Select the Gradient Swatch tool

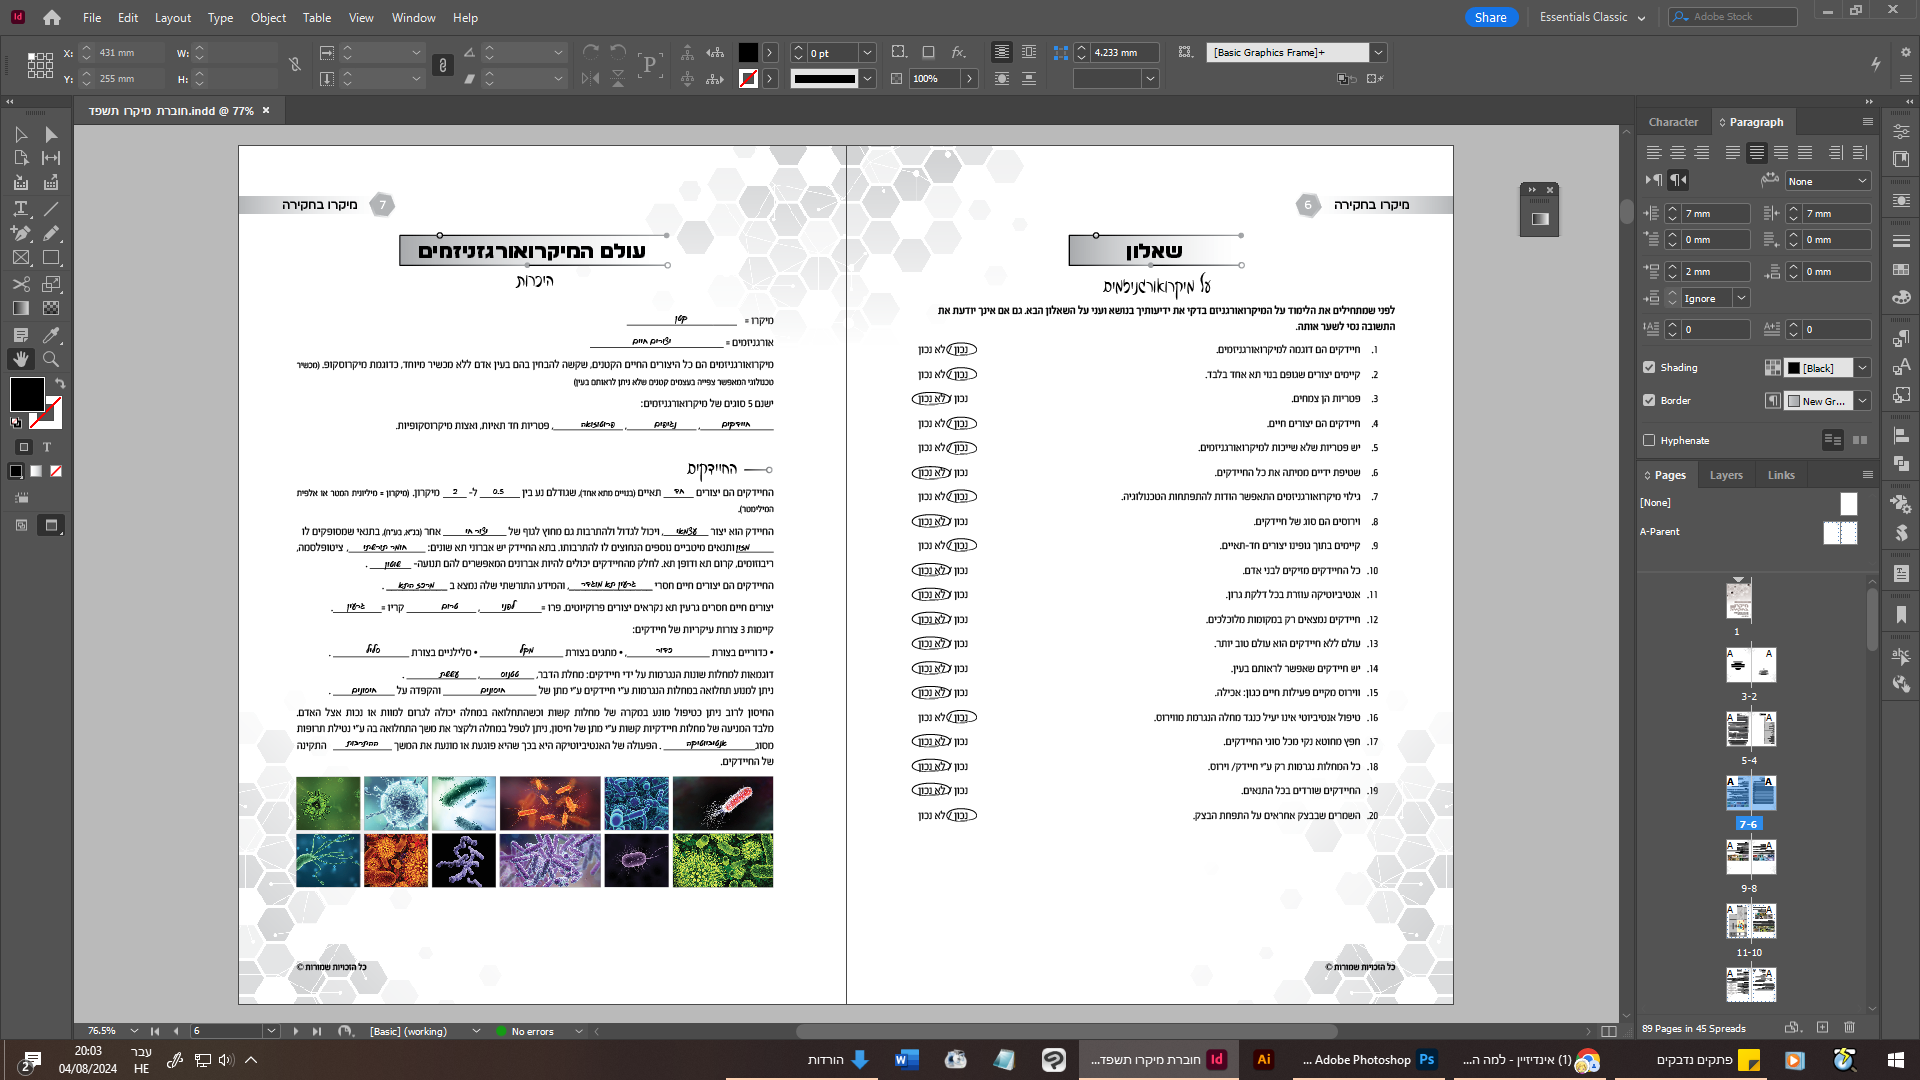20,309
